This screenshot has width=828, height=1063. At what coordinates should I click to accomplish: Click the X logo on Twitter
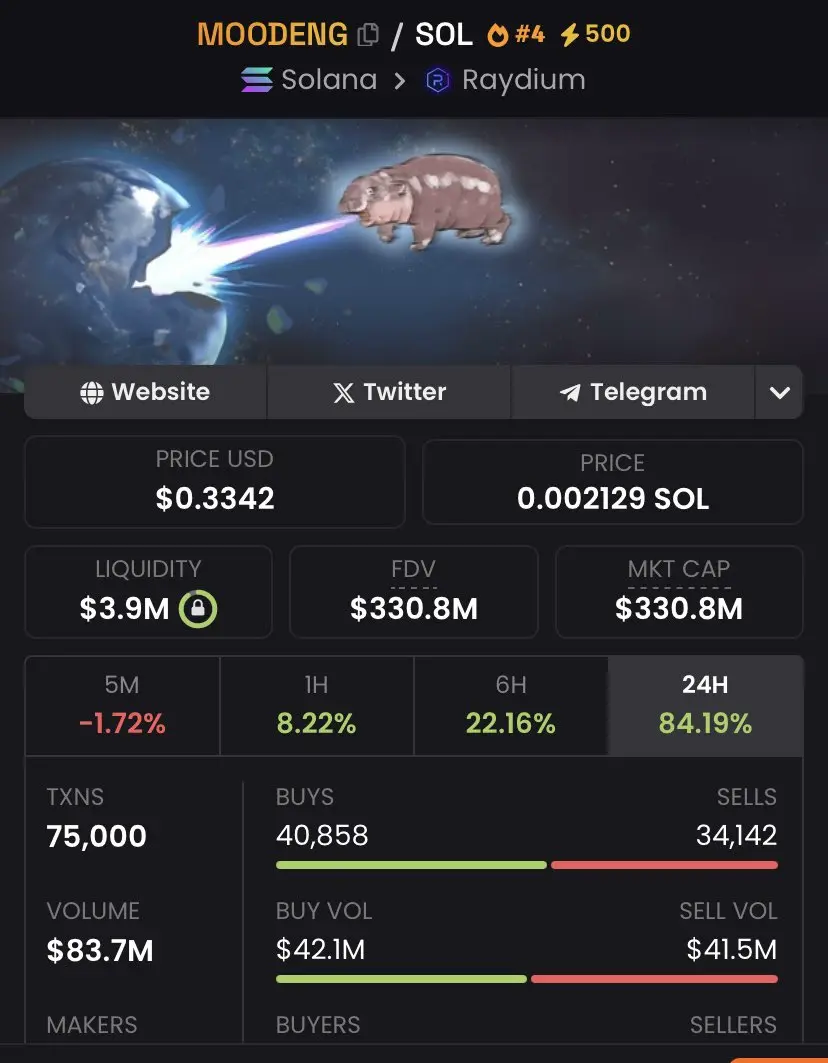pos(344,393)
